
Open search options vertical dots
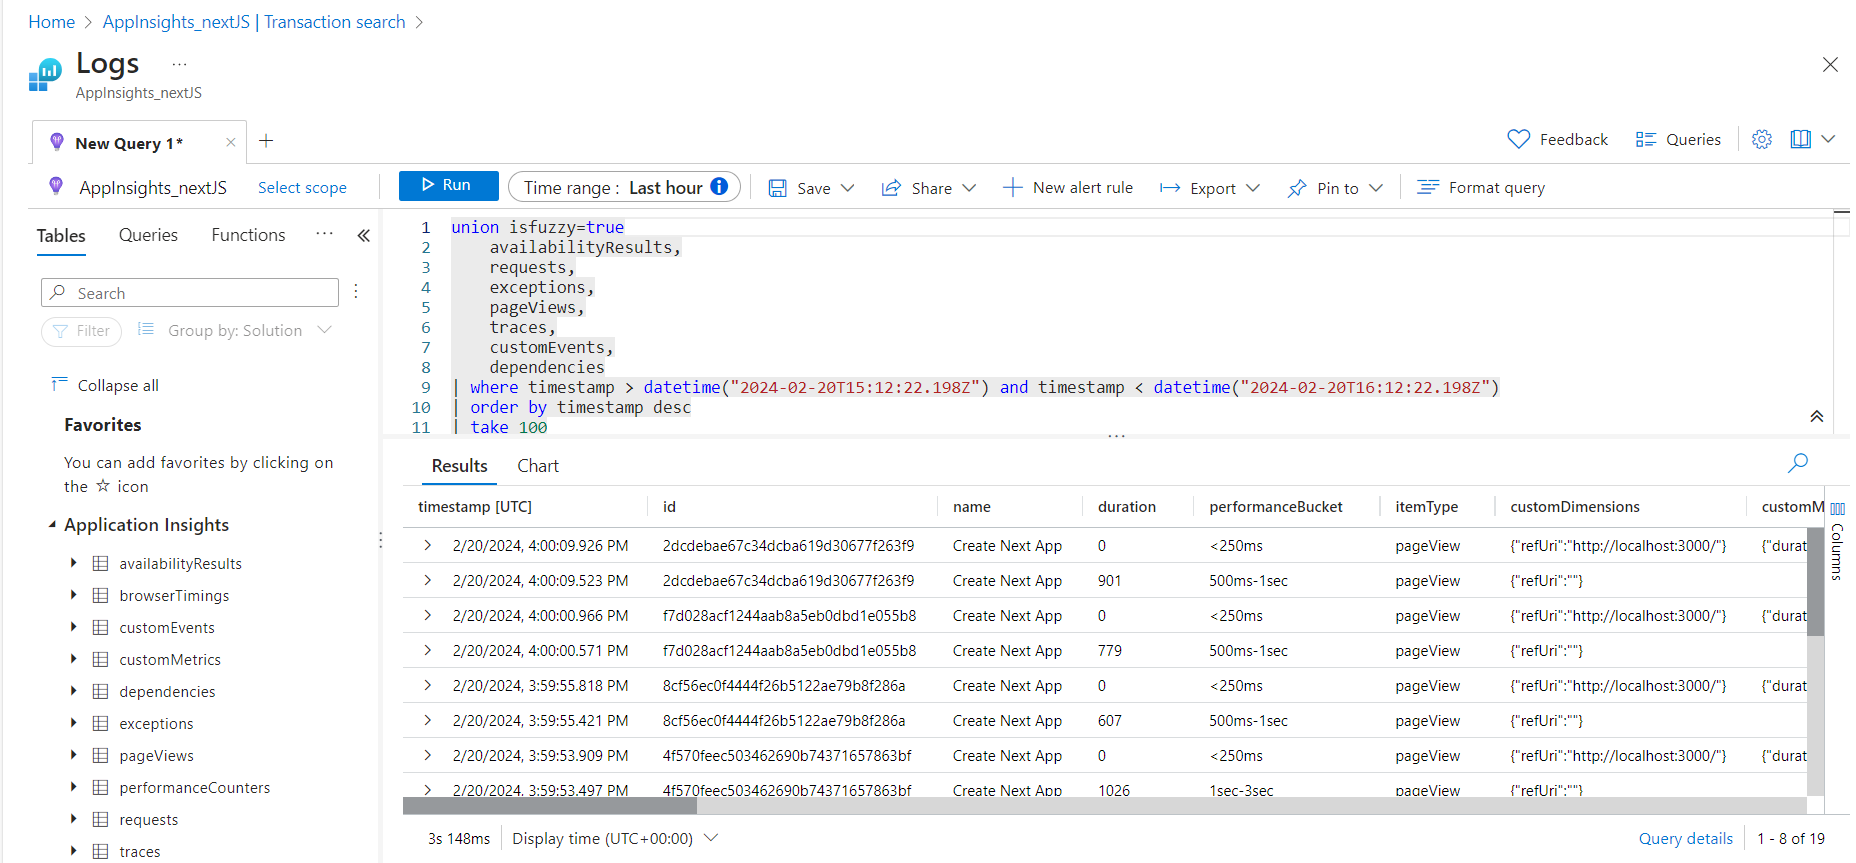[356, 291]
